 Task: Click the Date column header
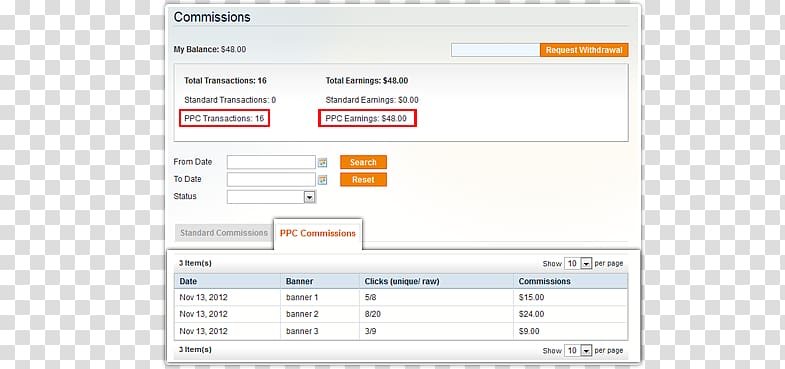[x=227, y=281]
